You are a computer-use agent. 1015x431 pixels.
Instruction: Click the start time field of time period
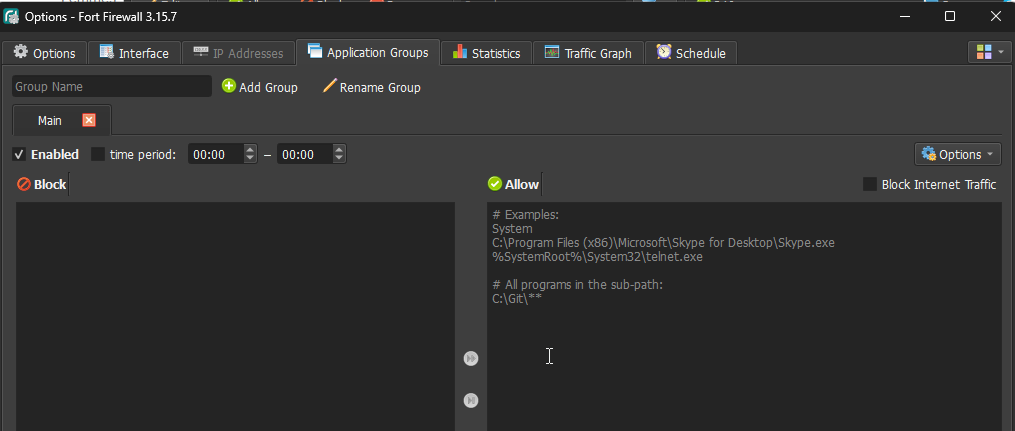pos(216,155)
